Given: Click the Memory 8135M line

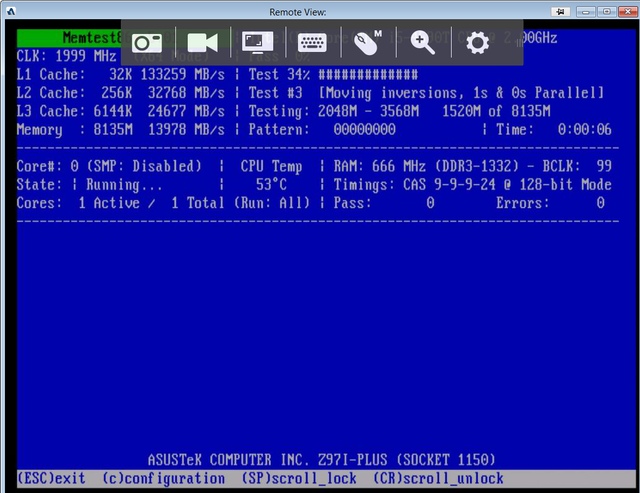Looking at the screenshot, I should coord(121,130).
